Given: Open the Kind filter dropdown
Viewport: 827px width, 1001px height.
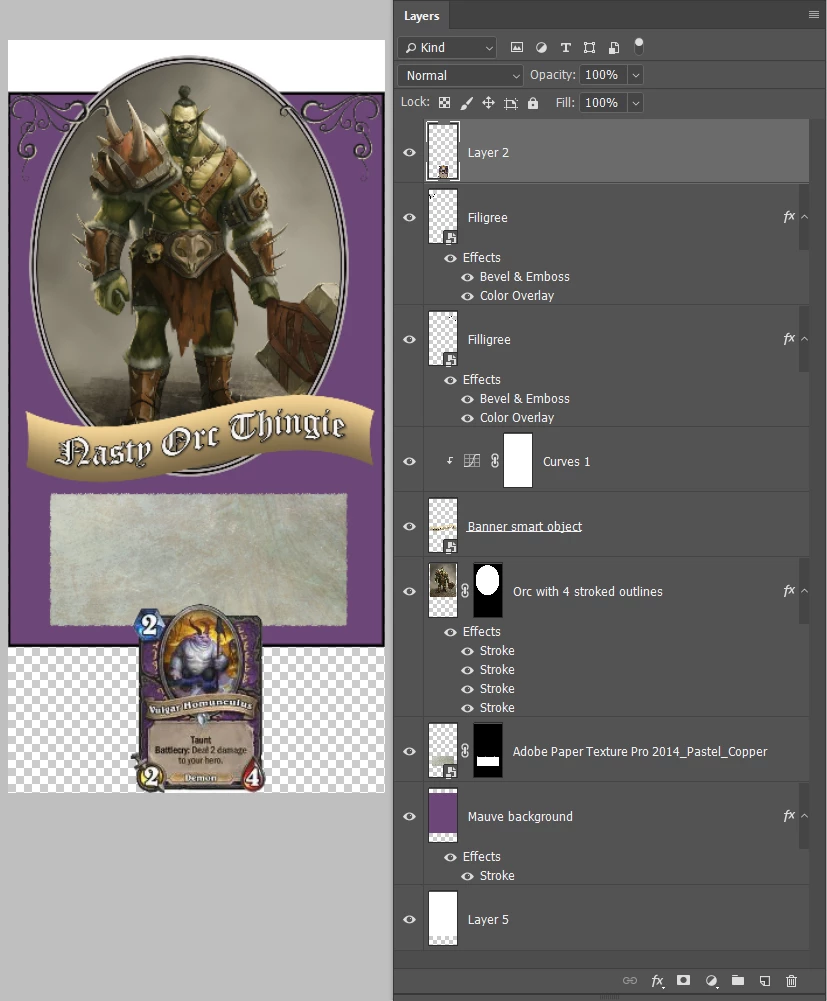Looking at the screenshot, I should point(448,47).
